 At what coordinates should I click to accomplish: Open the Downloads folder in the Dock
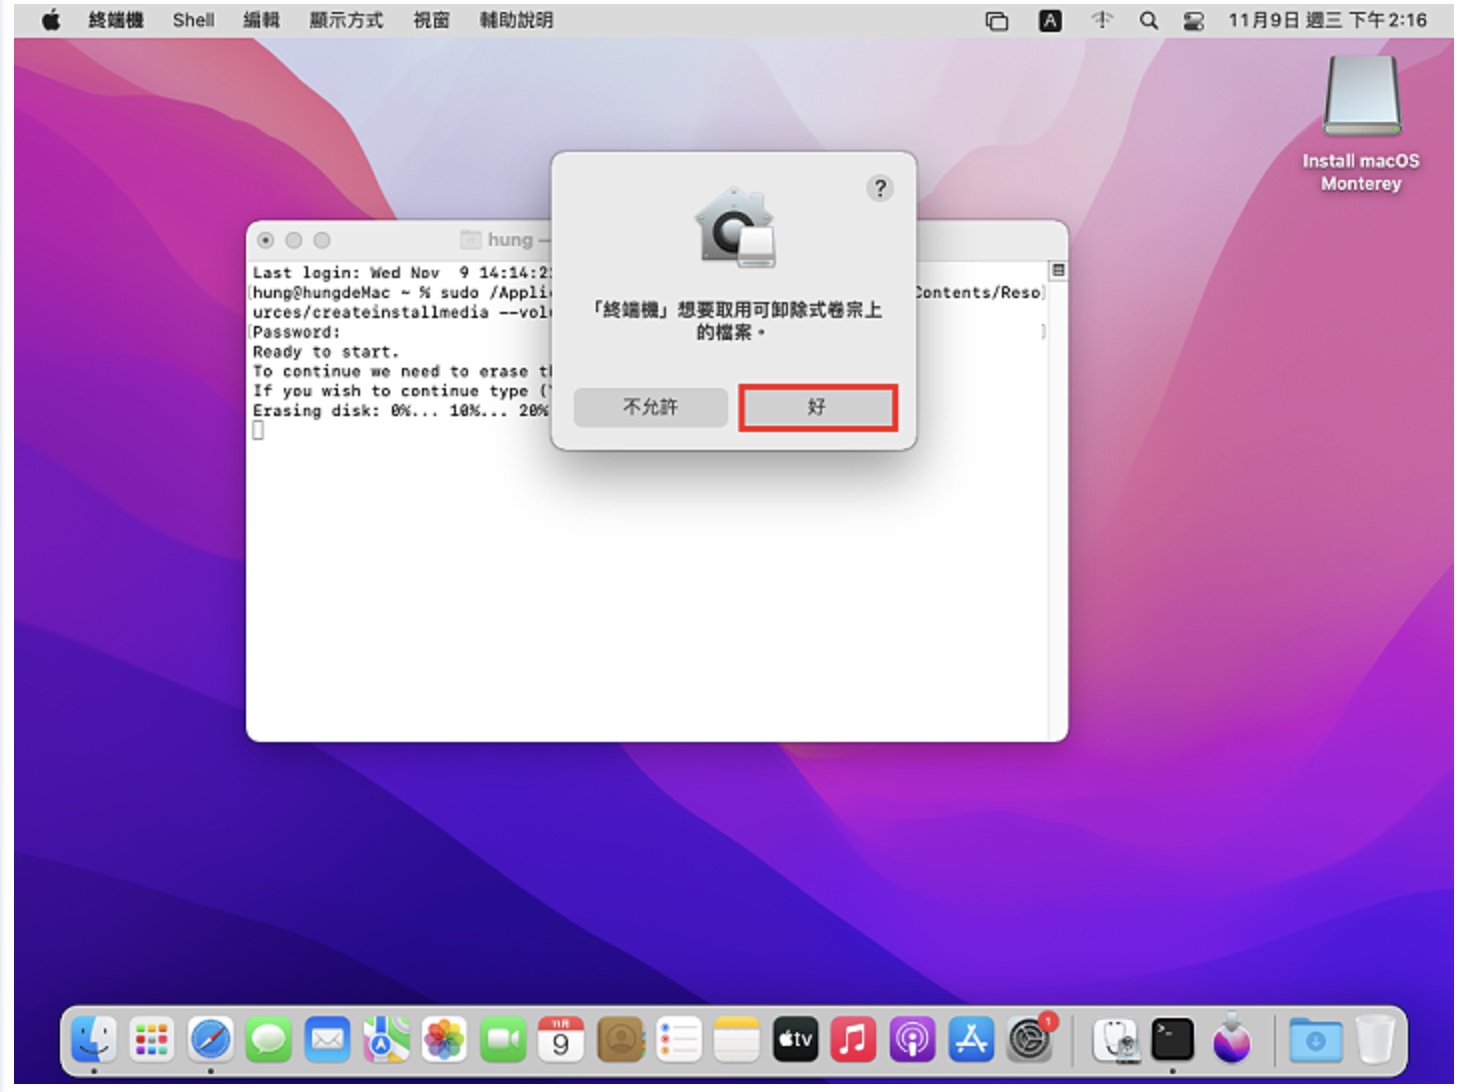1316,1040
